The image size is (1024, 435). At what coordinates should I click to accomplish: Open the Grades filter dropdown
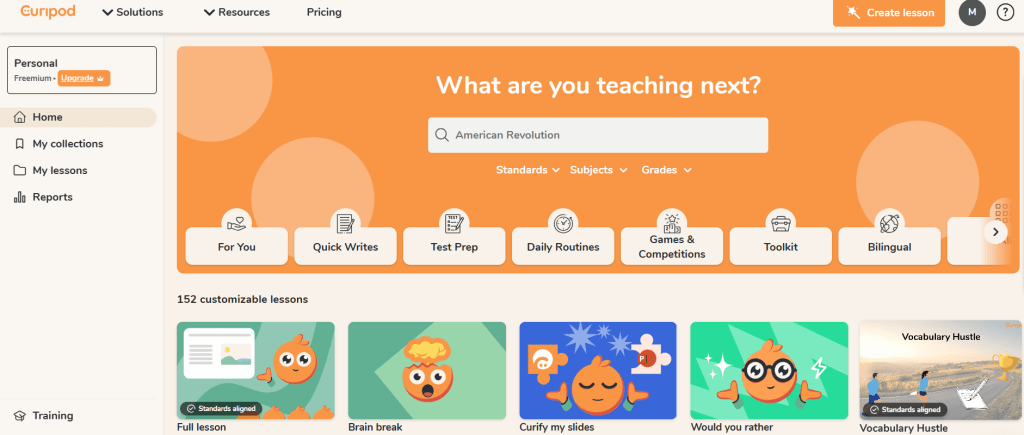click(666, 170)
